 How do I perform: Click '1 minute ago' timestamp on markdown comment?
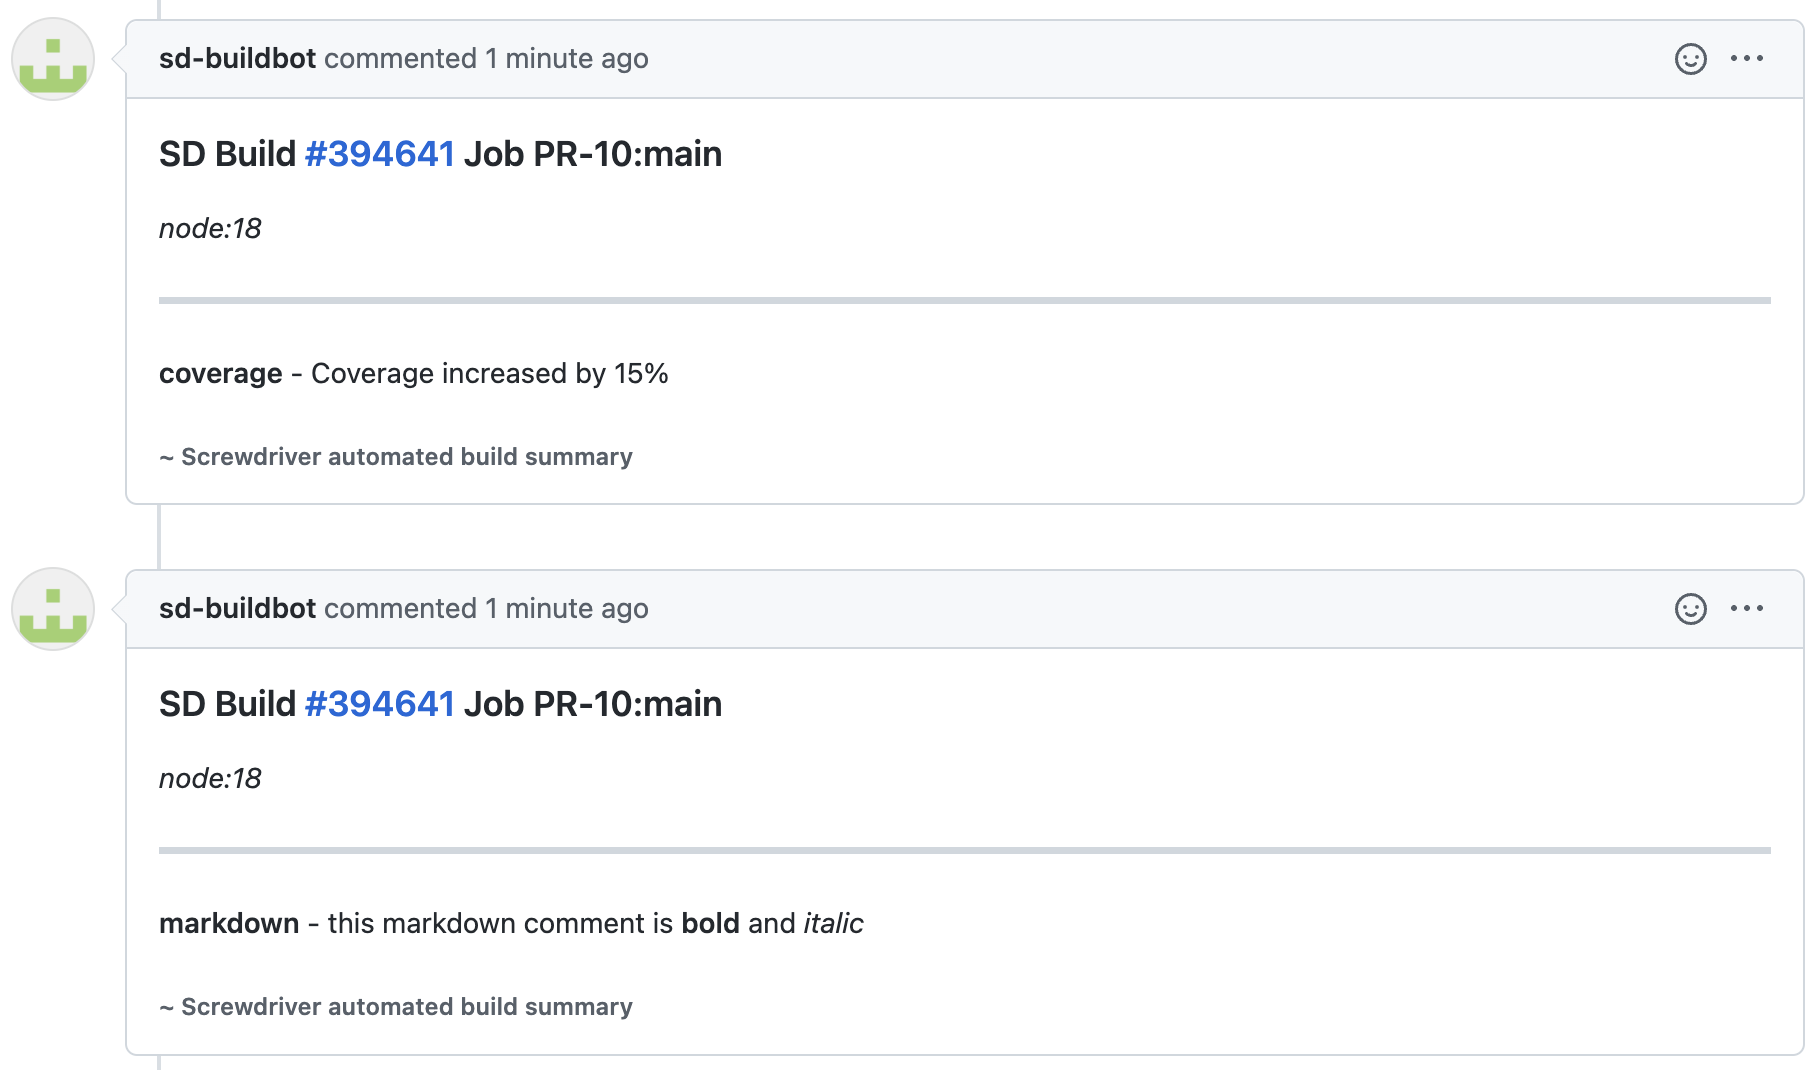pyautogui.click(x=567, y=609)
